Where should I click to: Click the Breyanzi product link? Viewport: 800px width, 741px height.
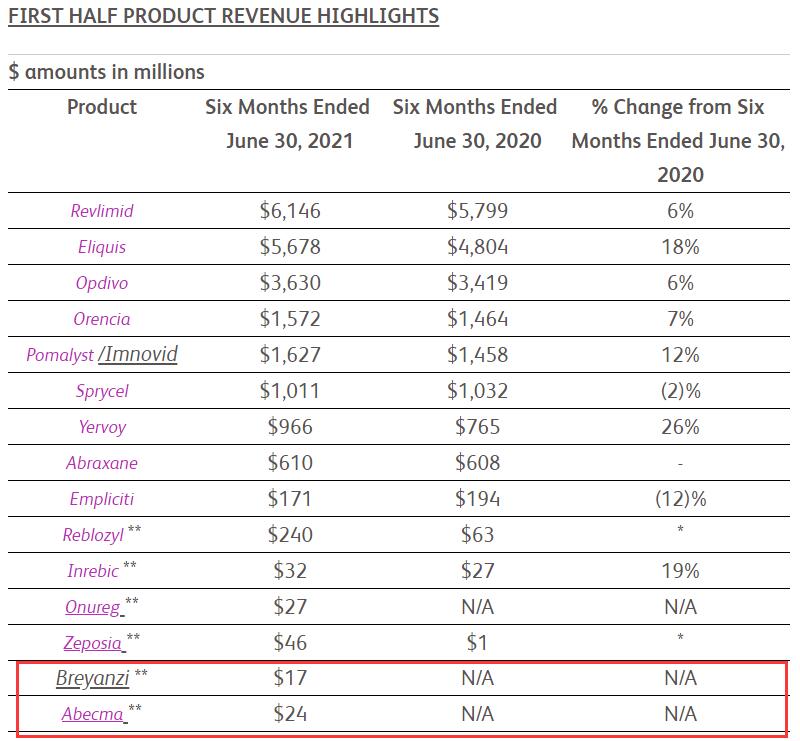coord(93,679)
